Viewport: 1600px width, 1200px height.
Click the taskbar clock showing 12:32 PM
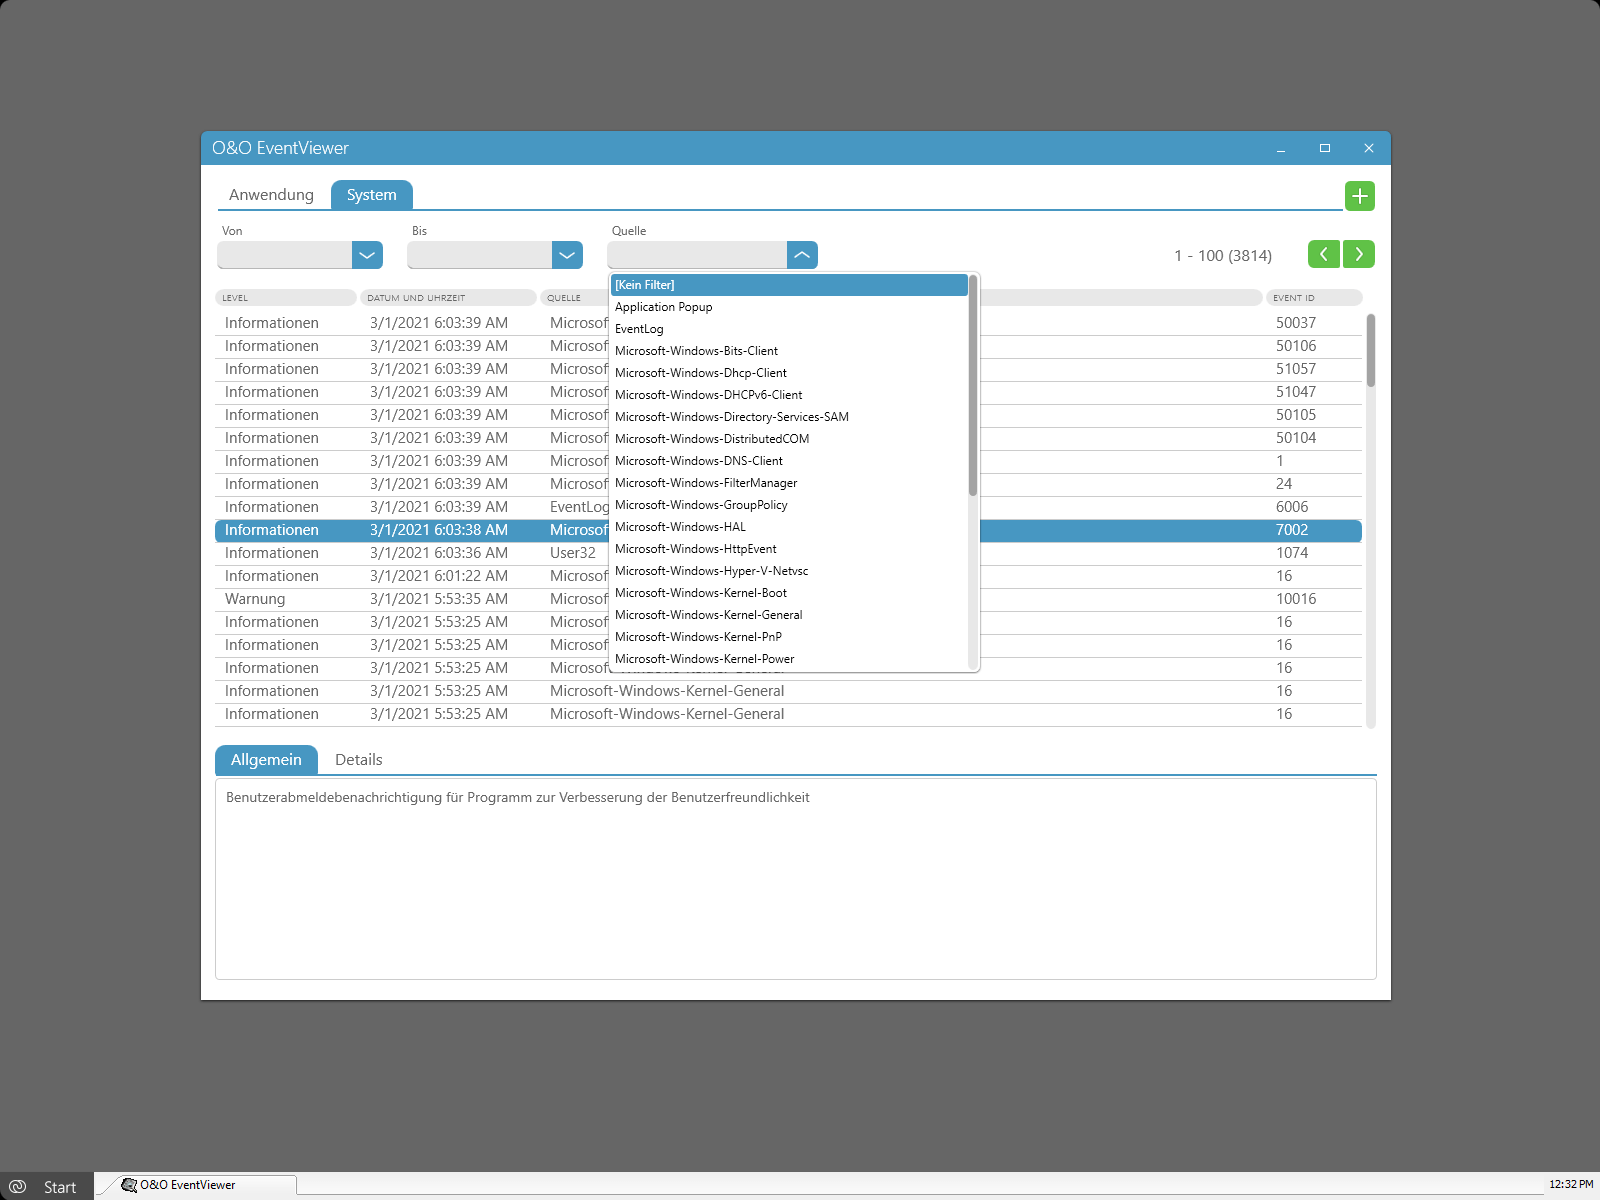[x=1571, y=1185]
